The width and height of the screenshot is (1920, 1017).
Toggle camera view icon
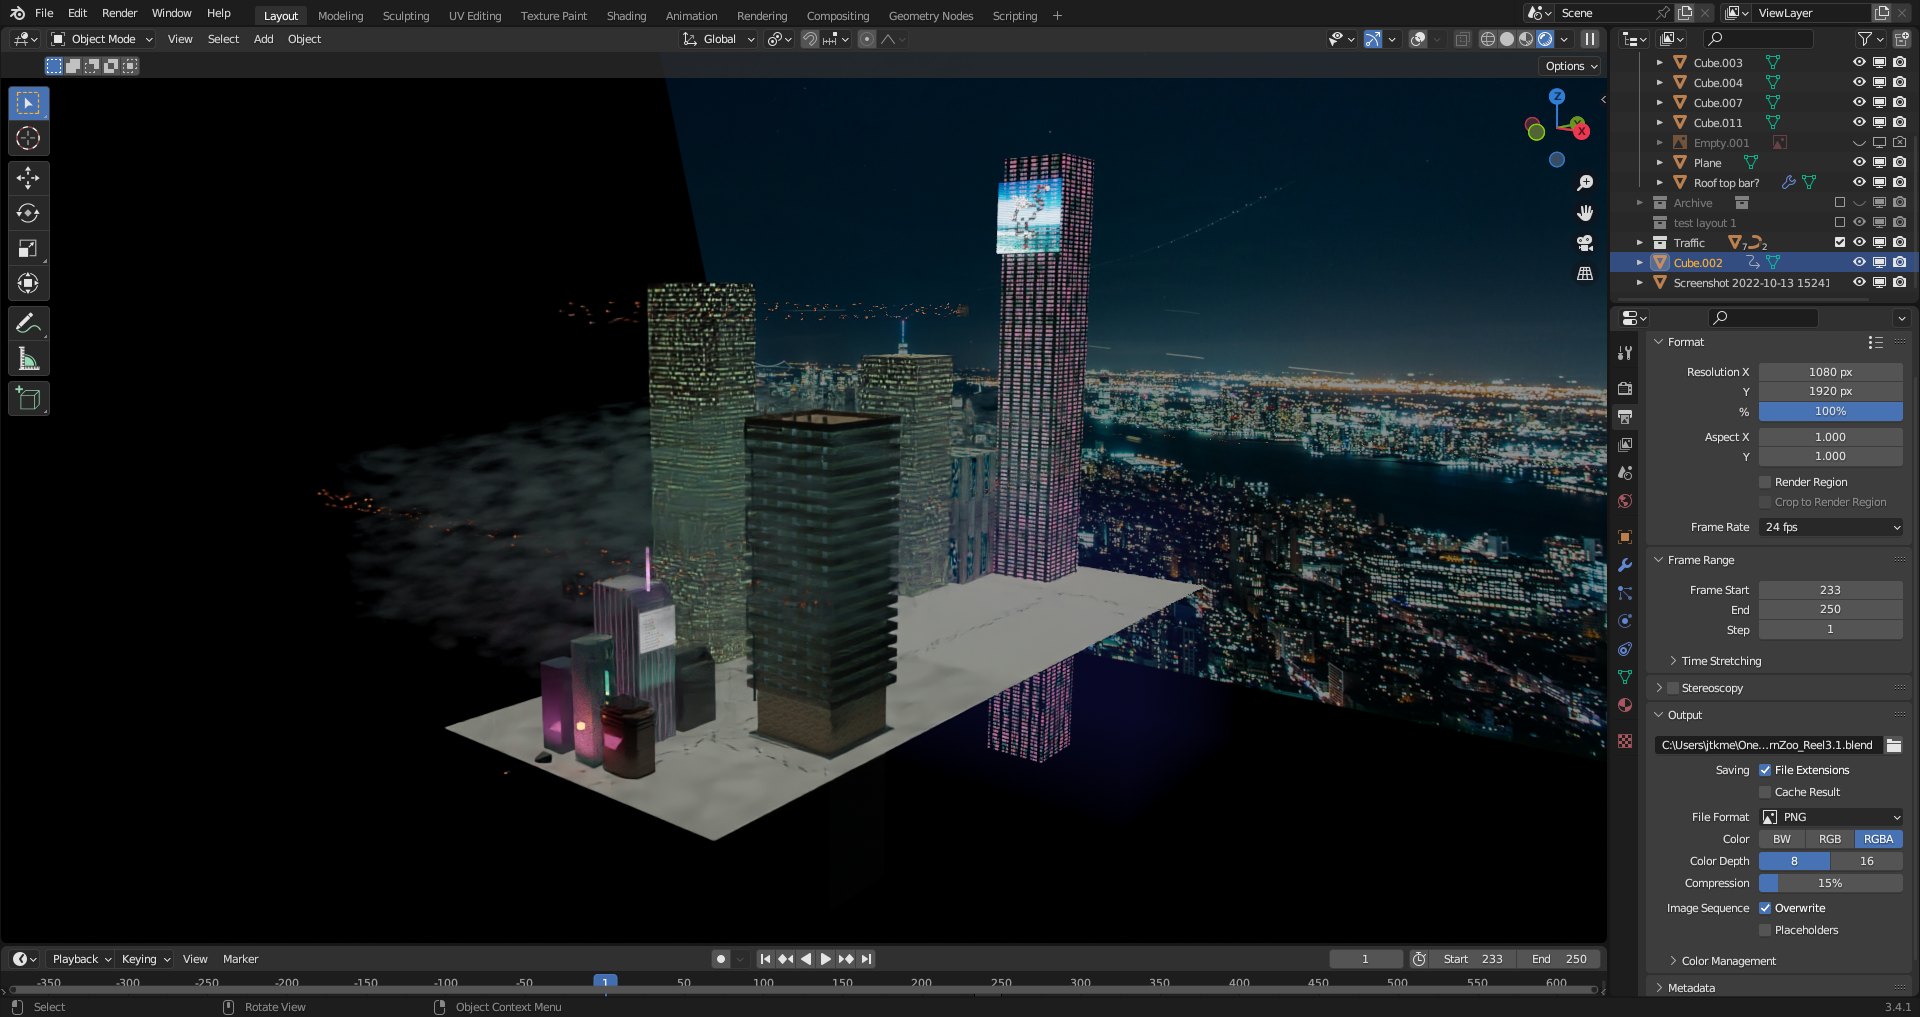click(x=1585, y=243)
